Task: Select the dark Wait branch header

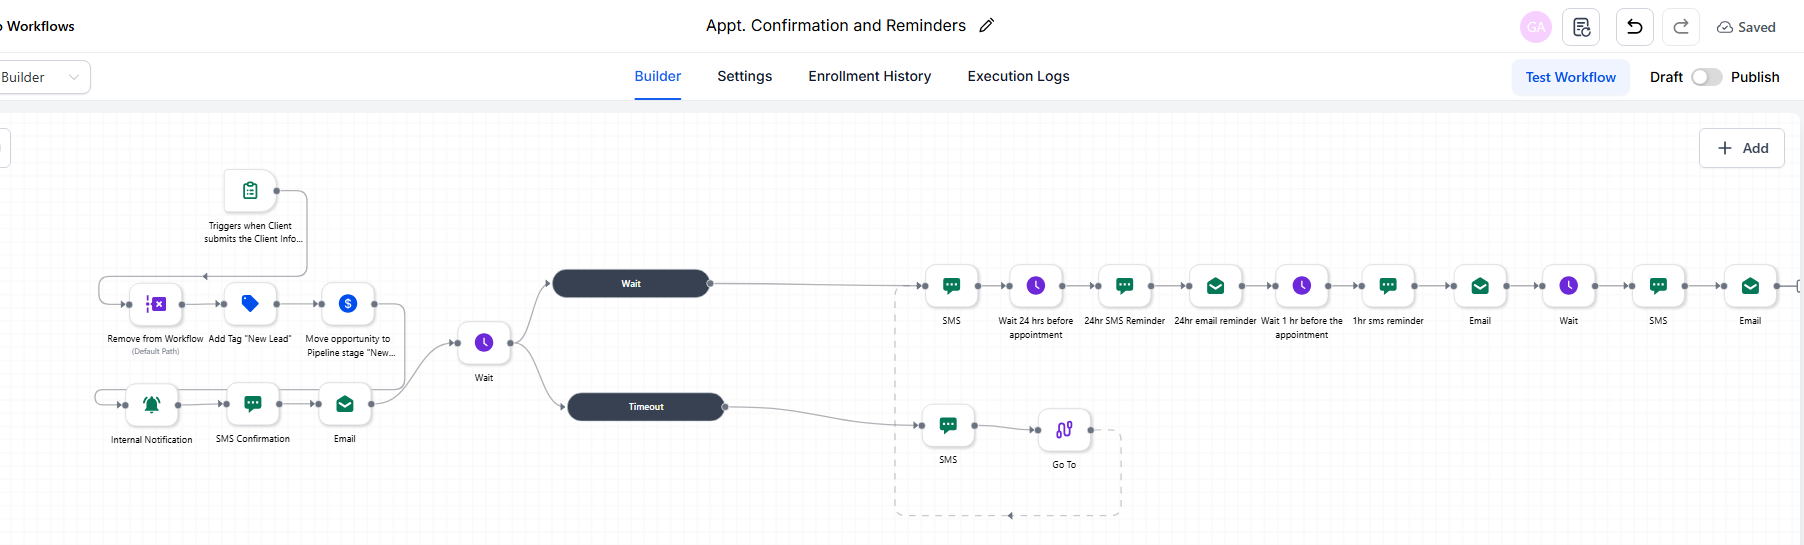Action: coord(631,284)
